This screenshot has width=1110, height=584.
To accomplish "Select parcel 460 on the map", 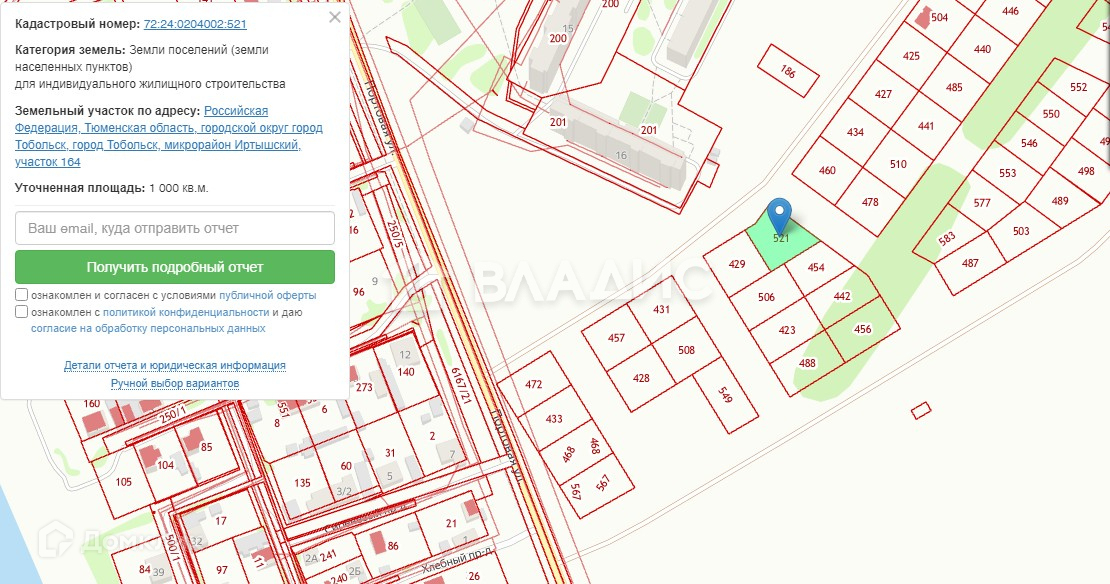I will coord(827,171).
